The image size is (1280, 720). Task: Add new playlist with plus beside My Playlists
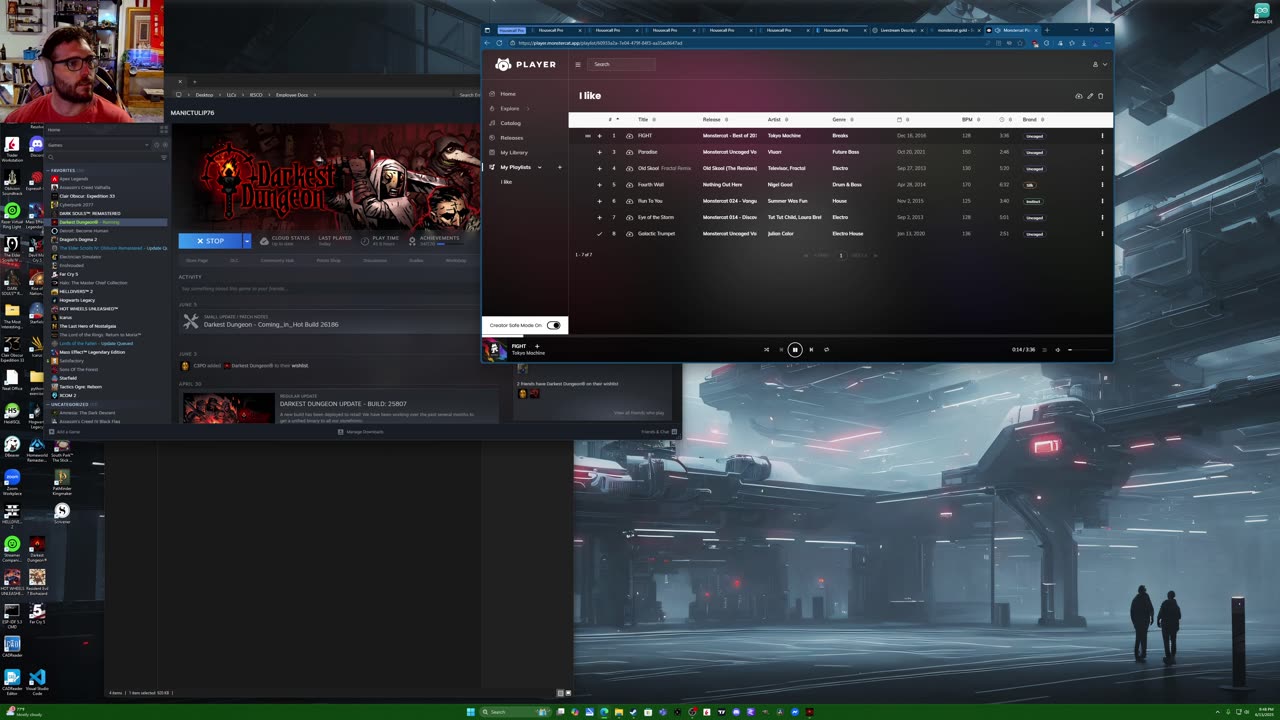[x=559, y=167]
